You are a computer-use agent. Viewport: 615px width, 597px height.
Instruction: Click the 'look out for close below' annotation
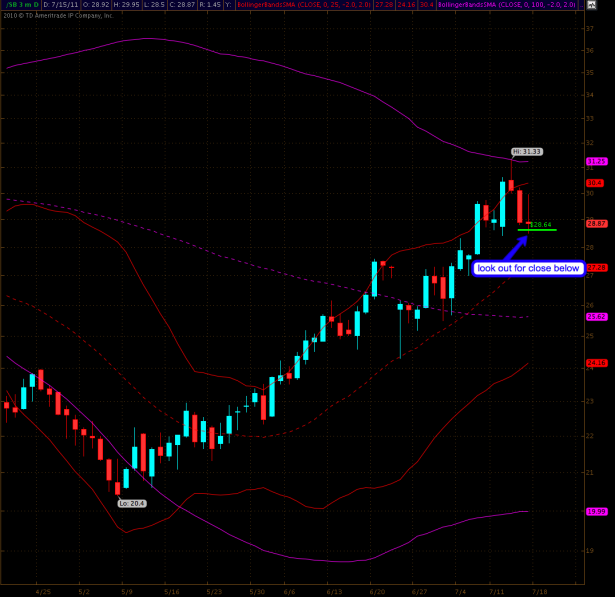pos(528,268)
